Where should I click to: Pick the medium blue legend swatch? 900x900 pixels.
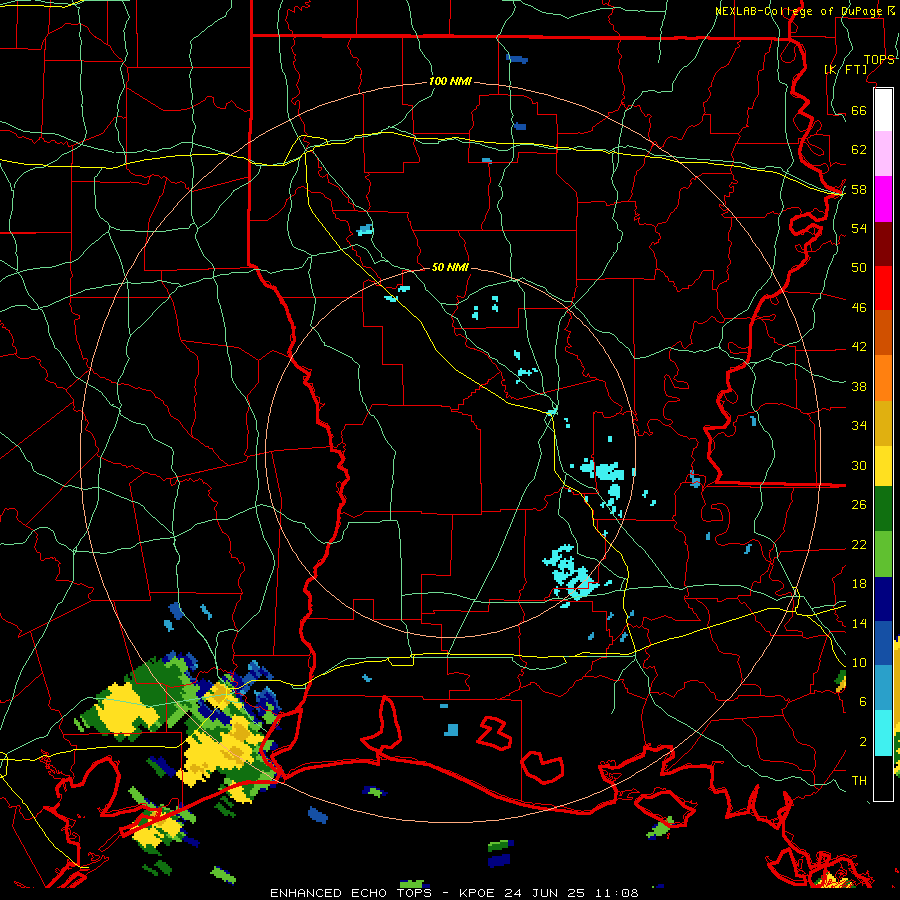[883, 643]
